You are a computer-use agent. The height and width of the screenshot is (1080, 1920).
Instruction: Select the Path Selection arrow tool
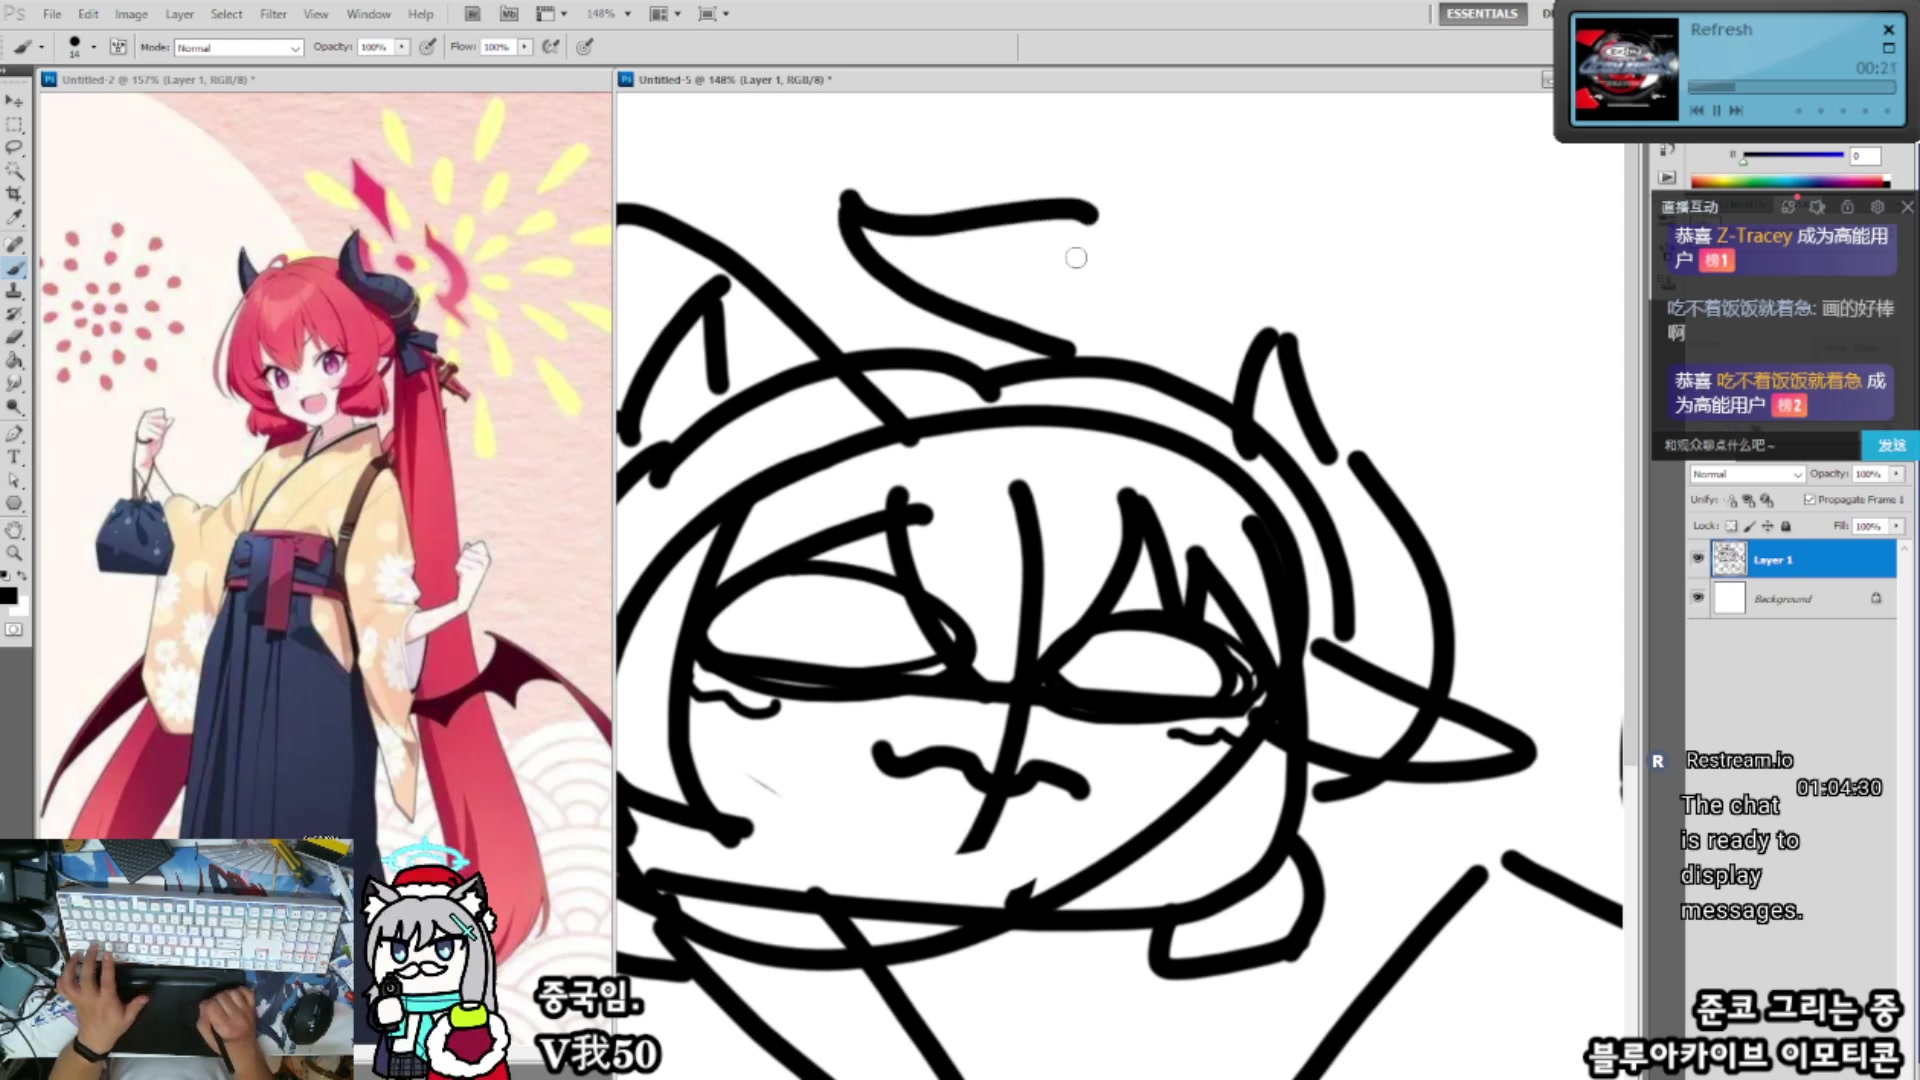point(14,480)
